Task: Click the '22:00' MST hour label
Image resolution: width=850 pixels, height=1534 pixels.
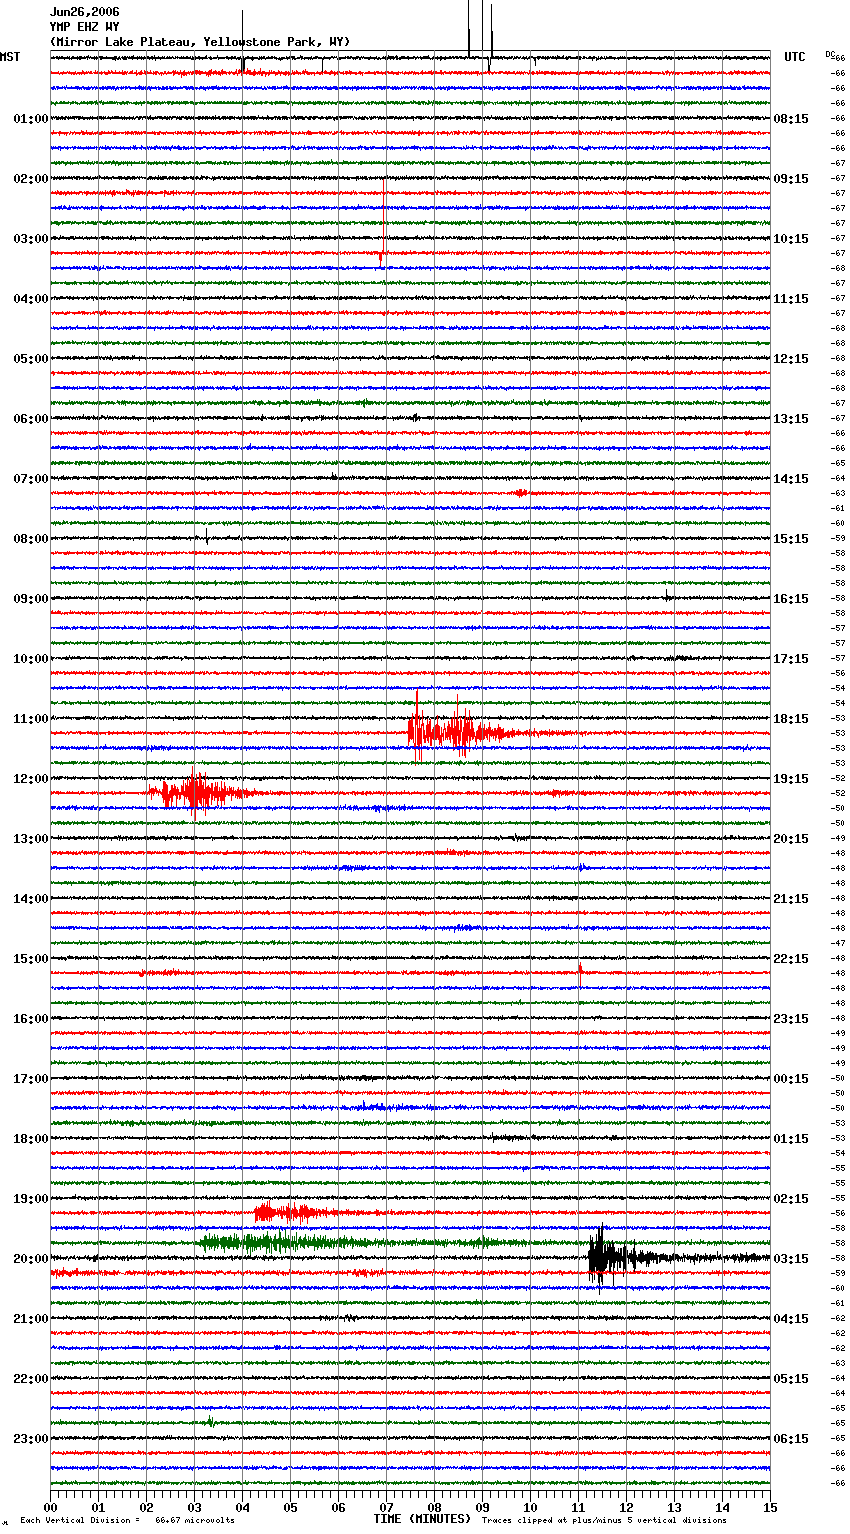Action: pos(31,1379)
